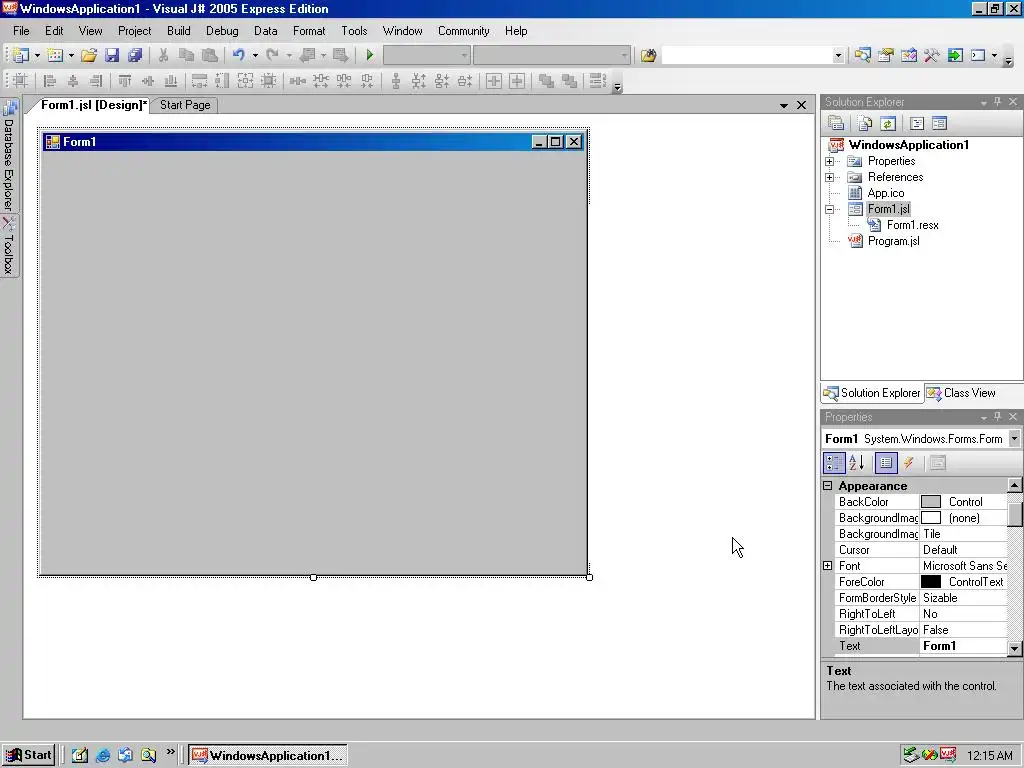The height and width of the screenshot is (768, 1024).
Task: Click the Bring to Front layout icon
Action: click(546, 81)
